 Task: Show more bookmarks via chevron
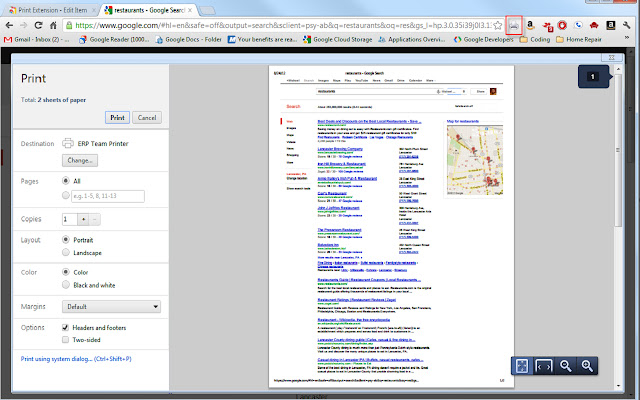tap(628, 39)
